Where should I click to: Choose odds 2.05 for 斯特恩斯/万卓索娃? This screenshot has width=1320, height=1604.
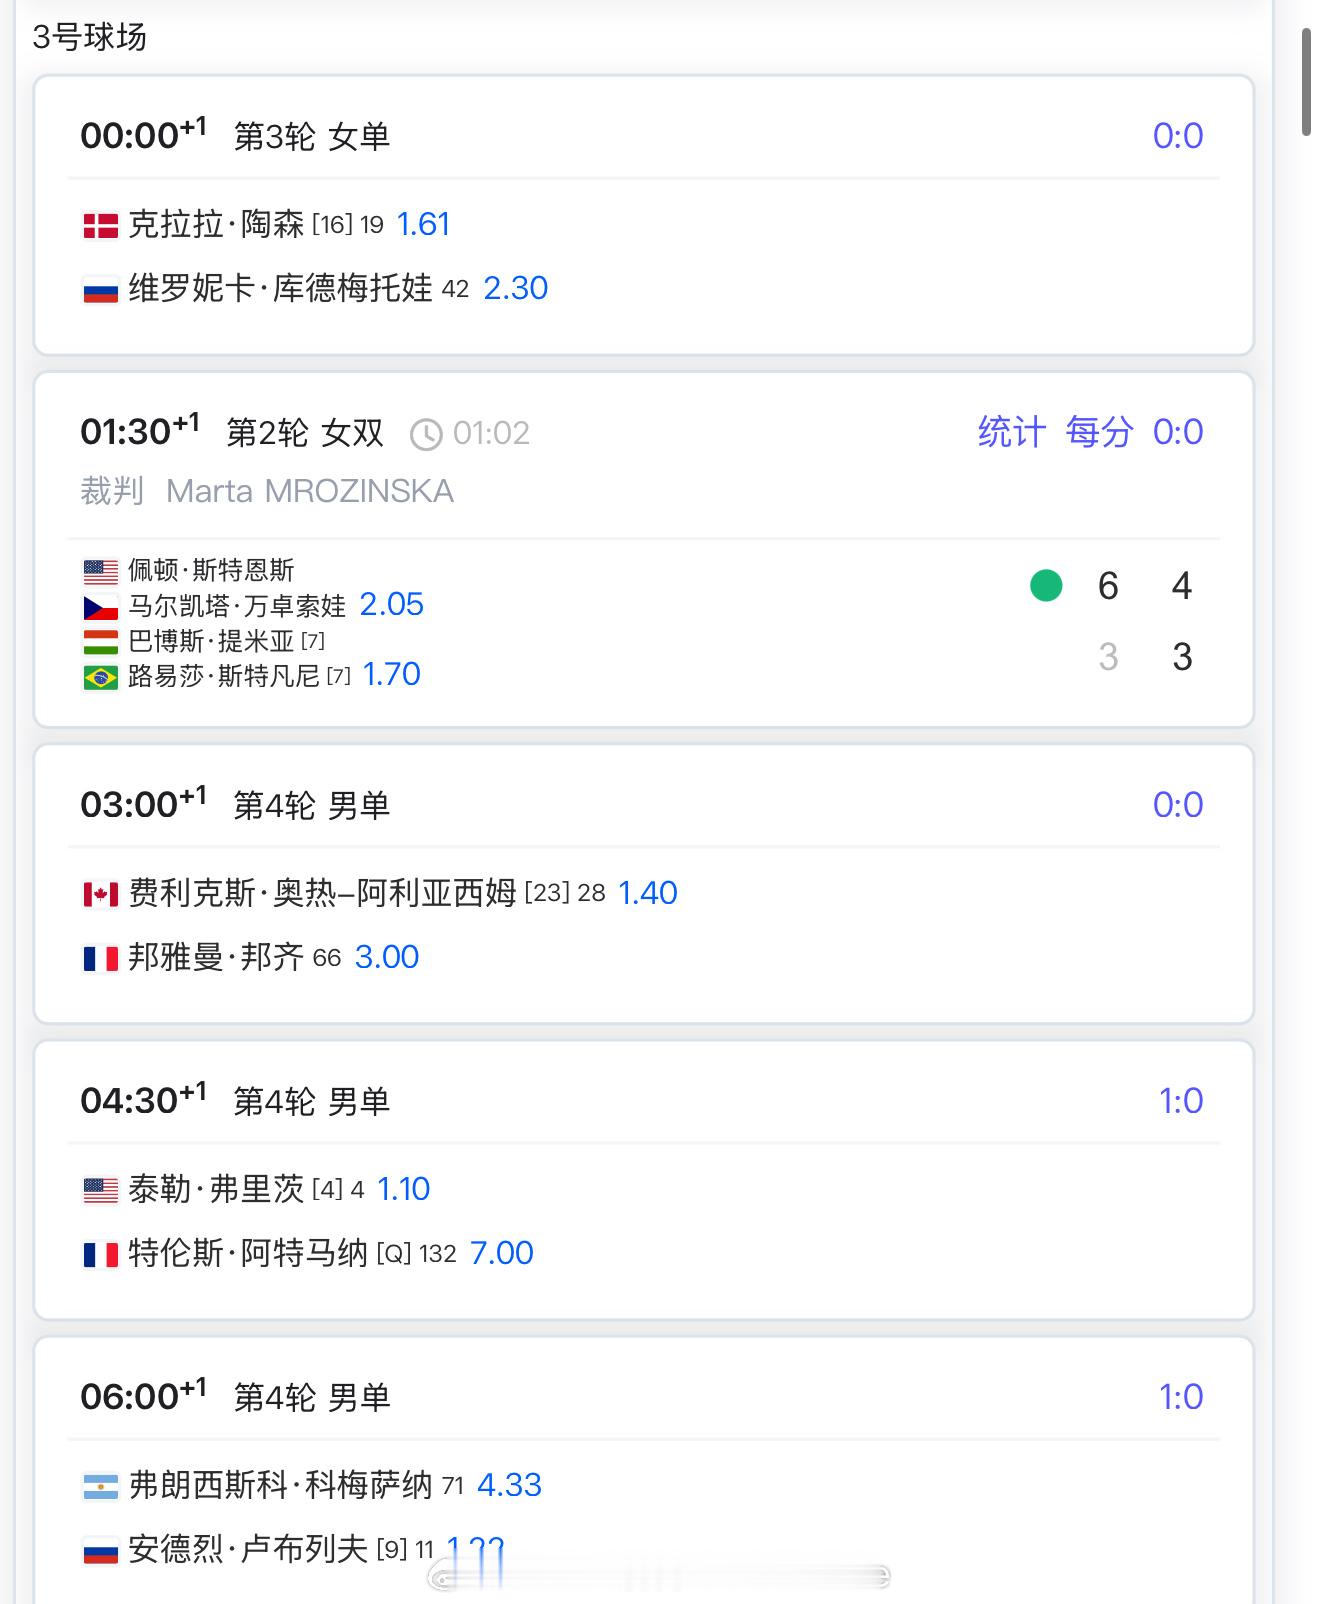391,604
